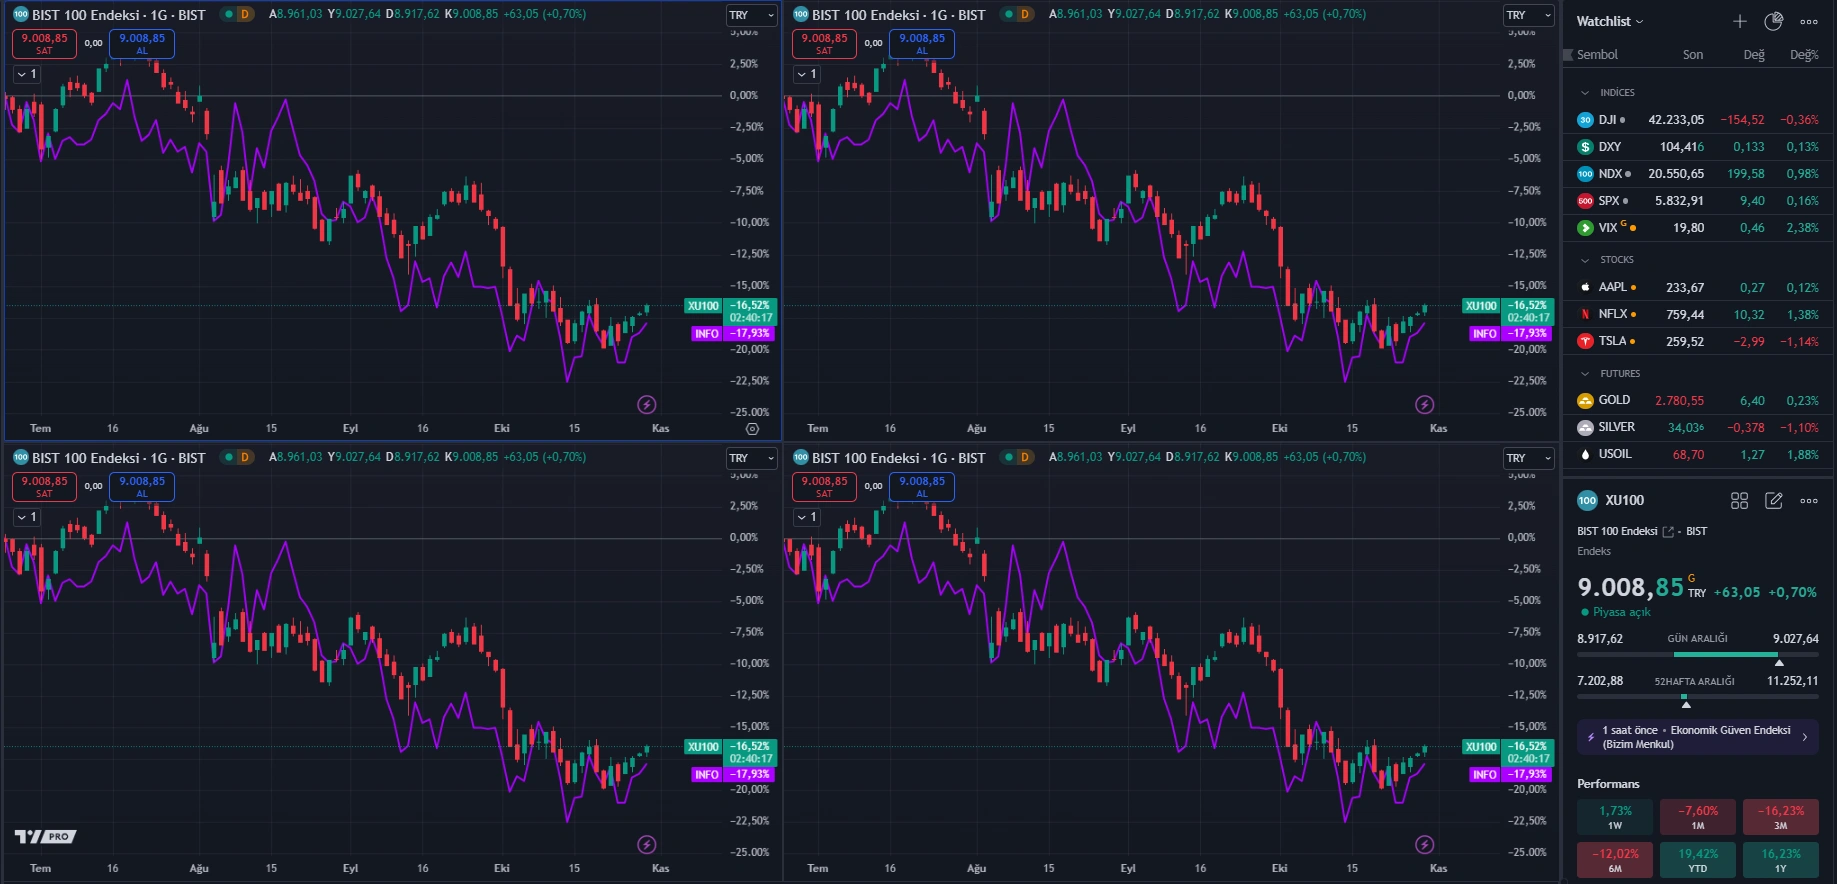Select the GOLD row in the watchlist
The image size is (1837, 884).
click(1698, 401)
